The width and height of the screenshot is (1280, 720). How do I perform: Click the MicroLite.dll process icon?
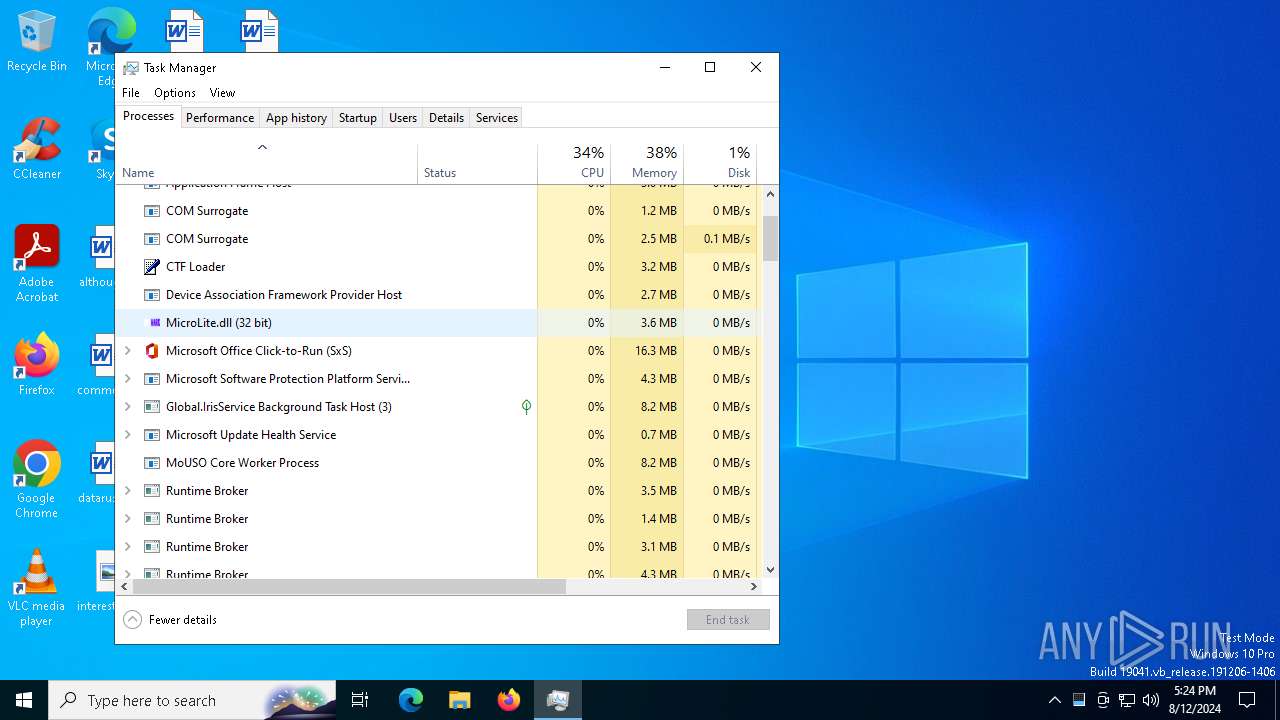(154, 323)
